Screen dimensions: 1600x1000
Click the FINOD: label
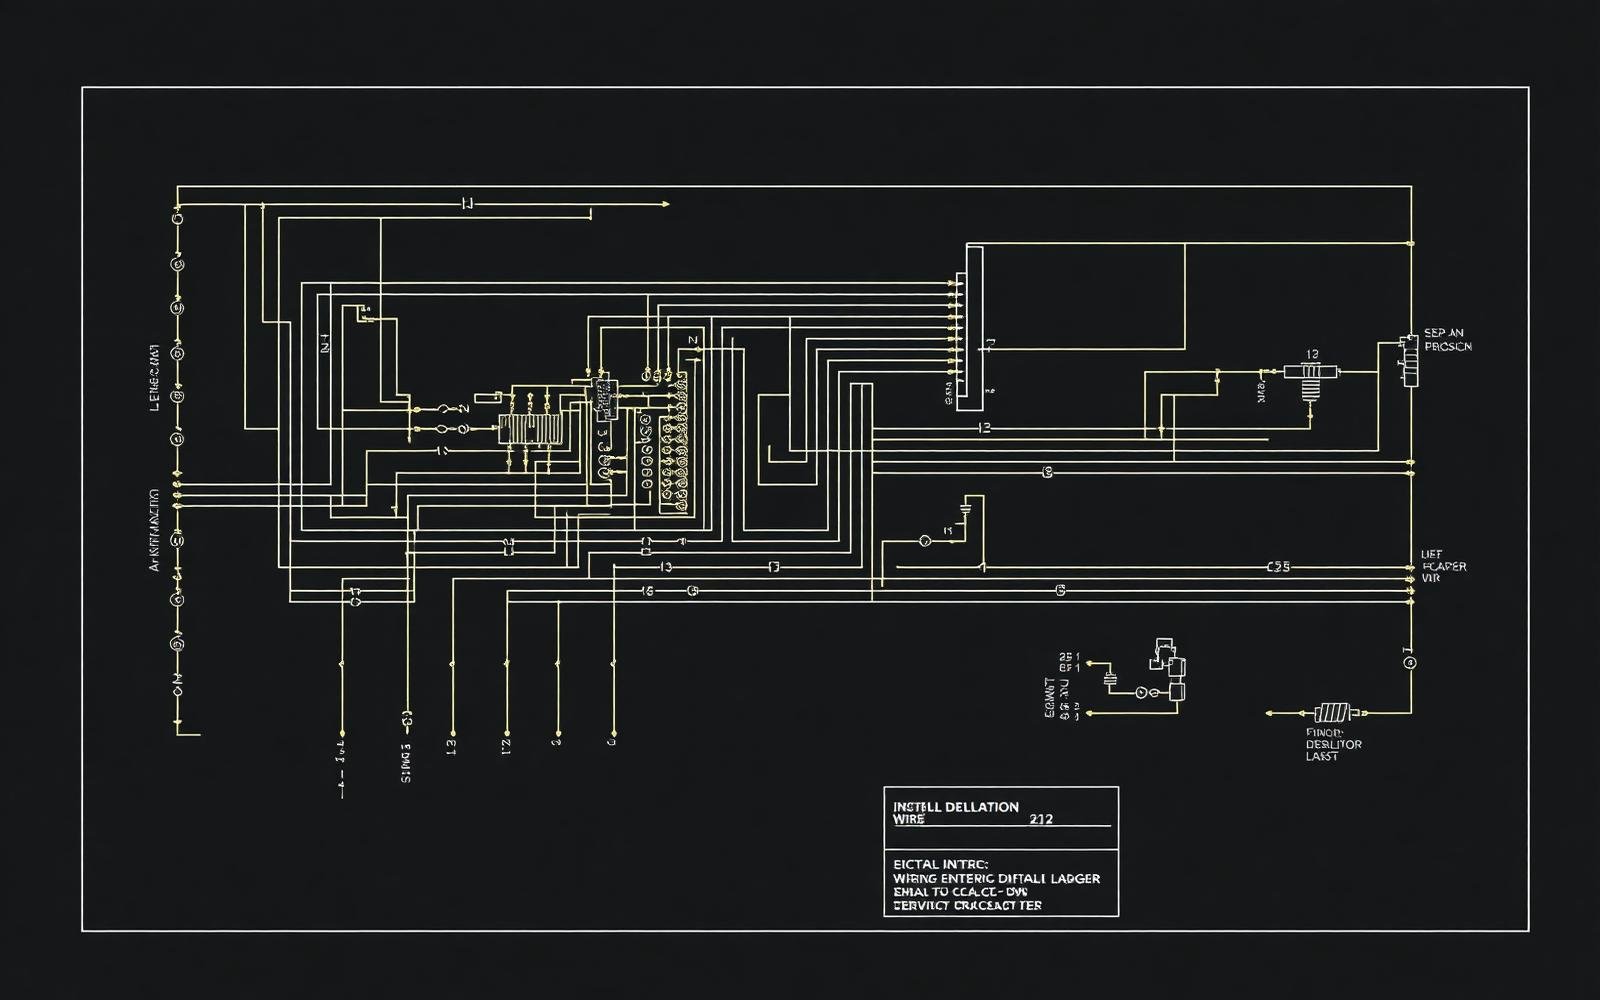coord(1325,732)
